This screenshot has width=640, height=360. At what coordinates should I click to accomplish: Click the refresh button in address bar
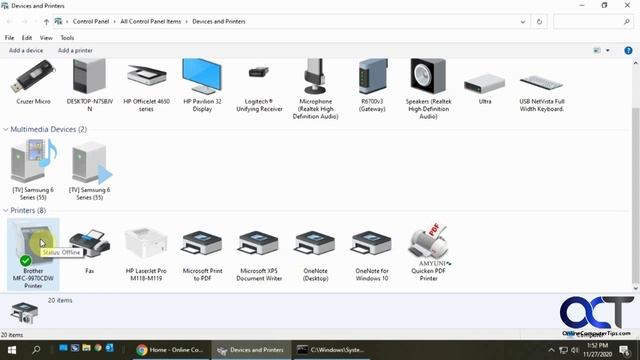tap(539, 22)
